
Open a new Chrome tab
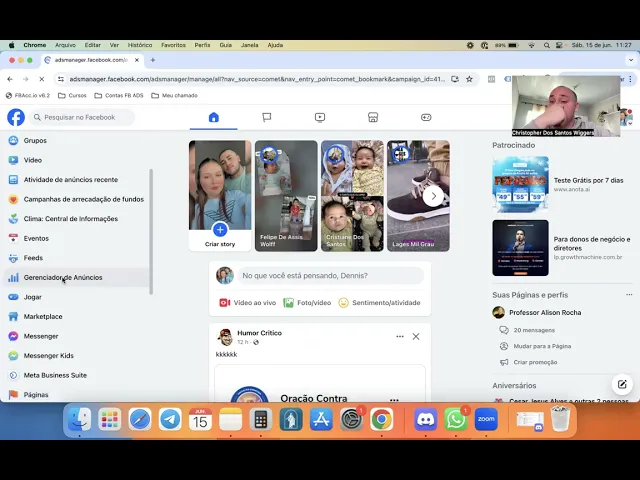point(153,60)
